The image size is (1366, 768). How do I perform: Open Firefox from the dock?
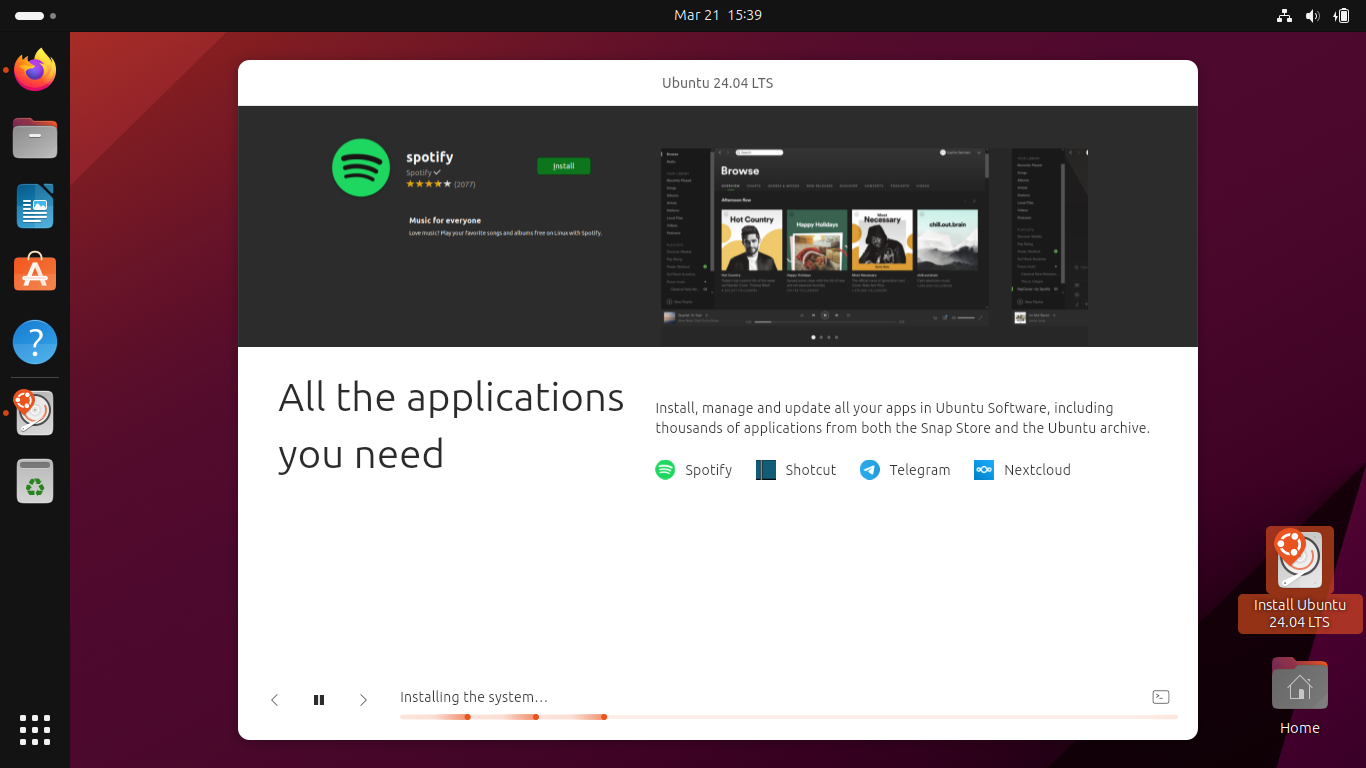pos(34,70)
